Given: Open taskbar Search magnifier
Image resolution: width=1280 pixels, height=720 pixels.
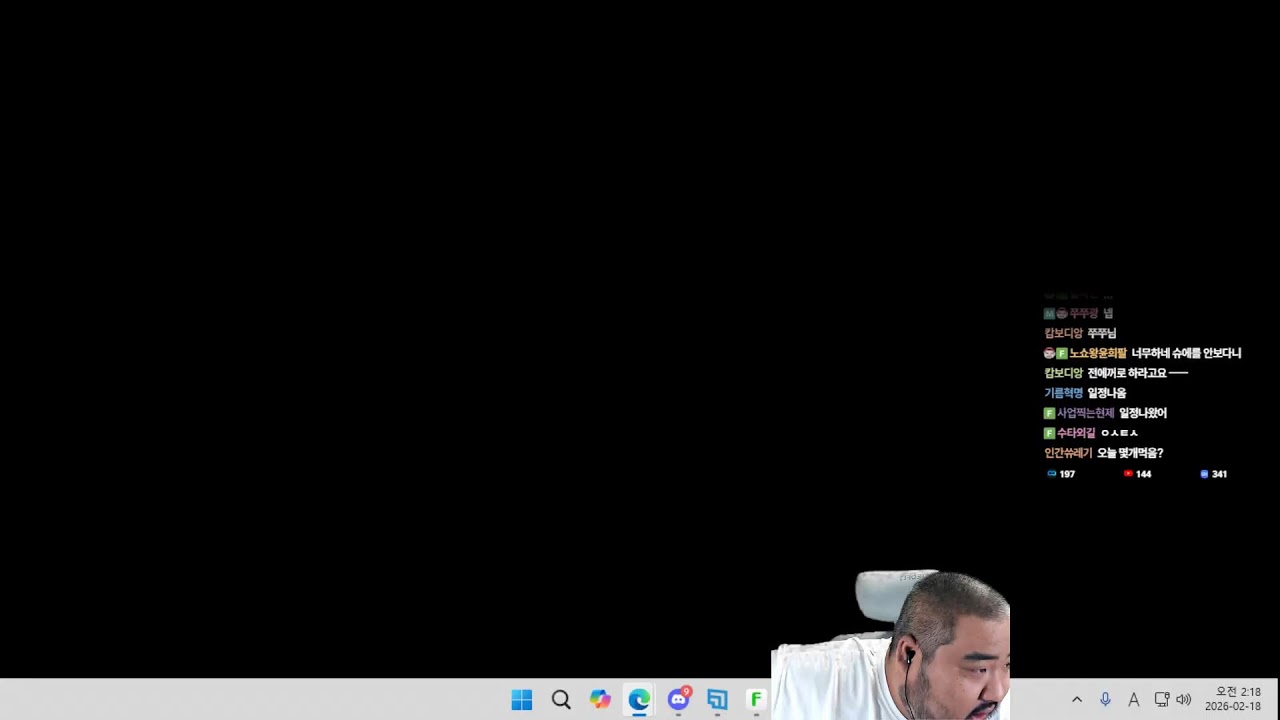Looking at the screenshot, I should (561, 700).
